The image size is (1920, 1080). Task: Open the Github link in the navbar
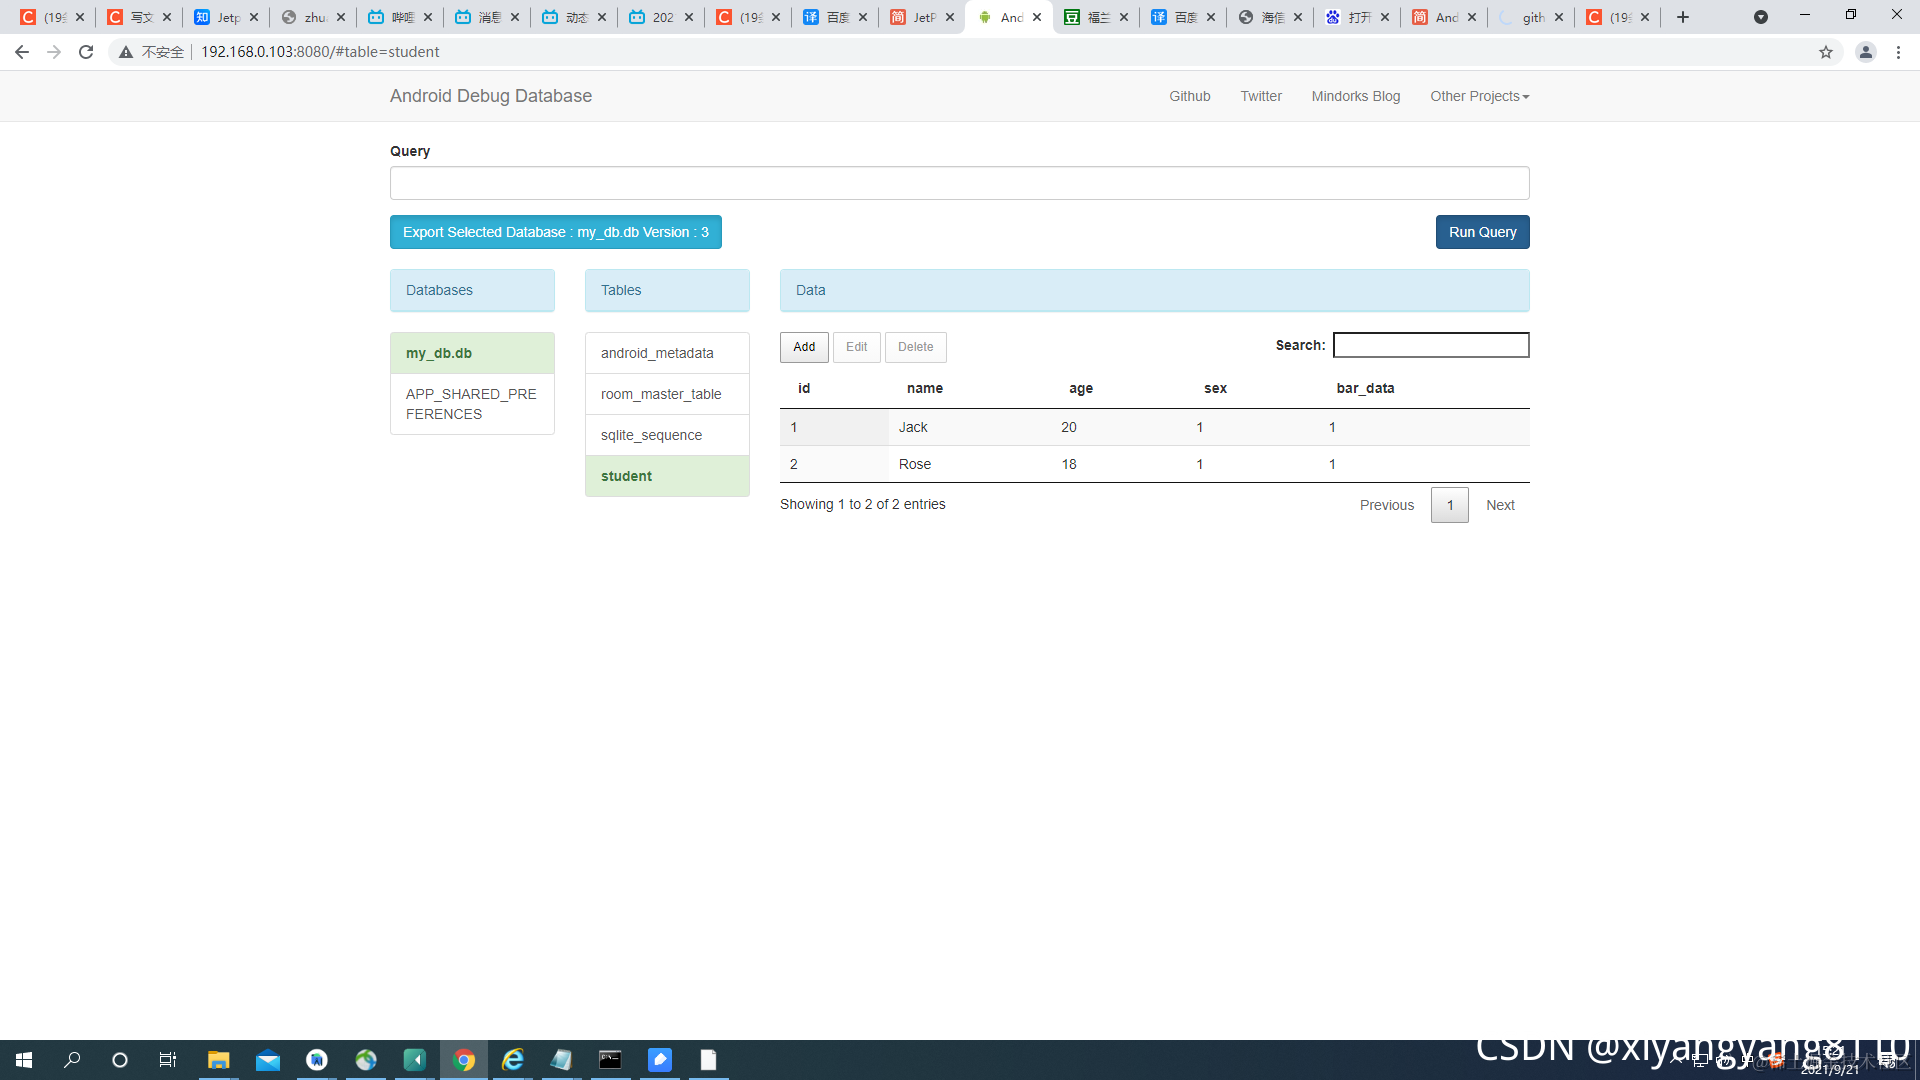[x=1189, y=96]
